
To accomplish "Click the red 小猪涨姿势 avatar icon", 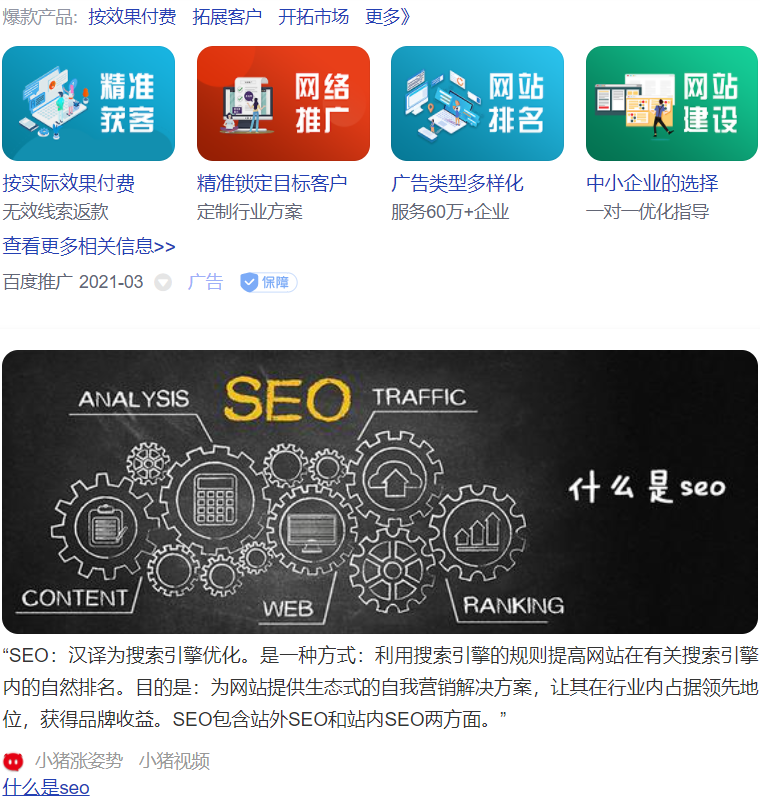I will [x=13, y=762].
